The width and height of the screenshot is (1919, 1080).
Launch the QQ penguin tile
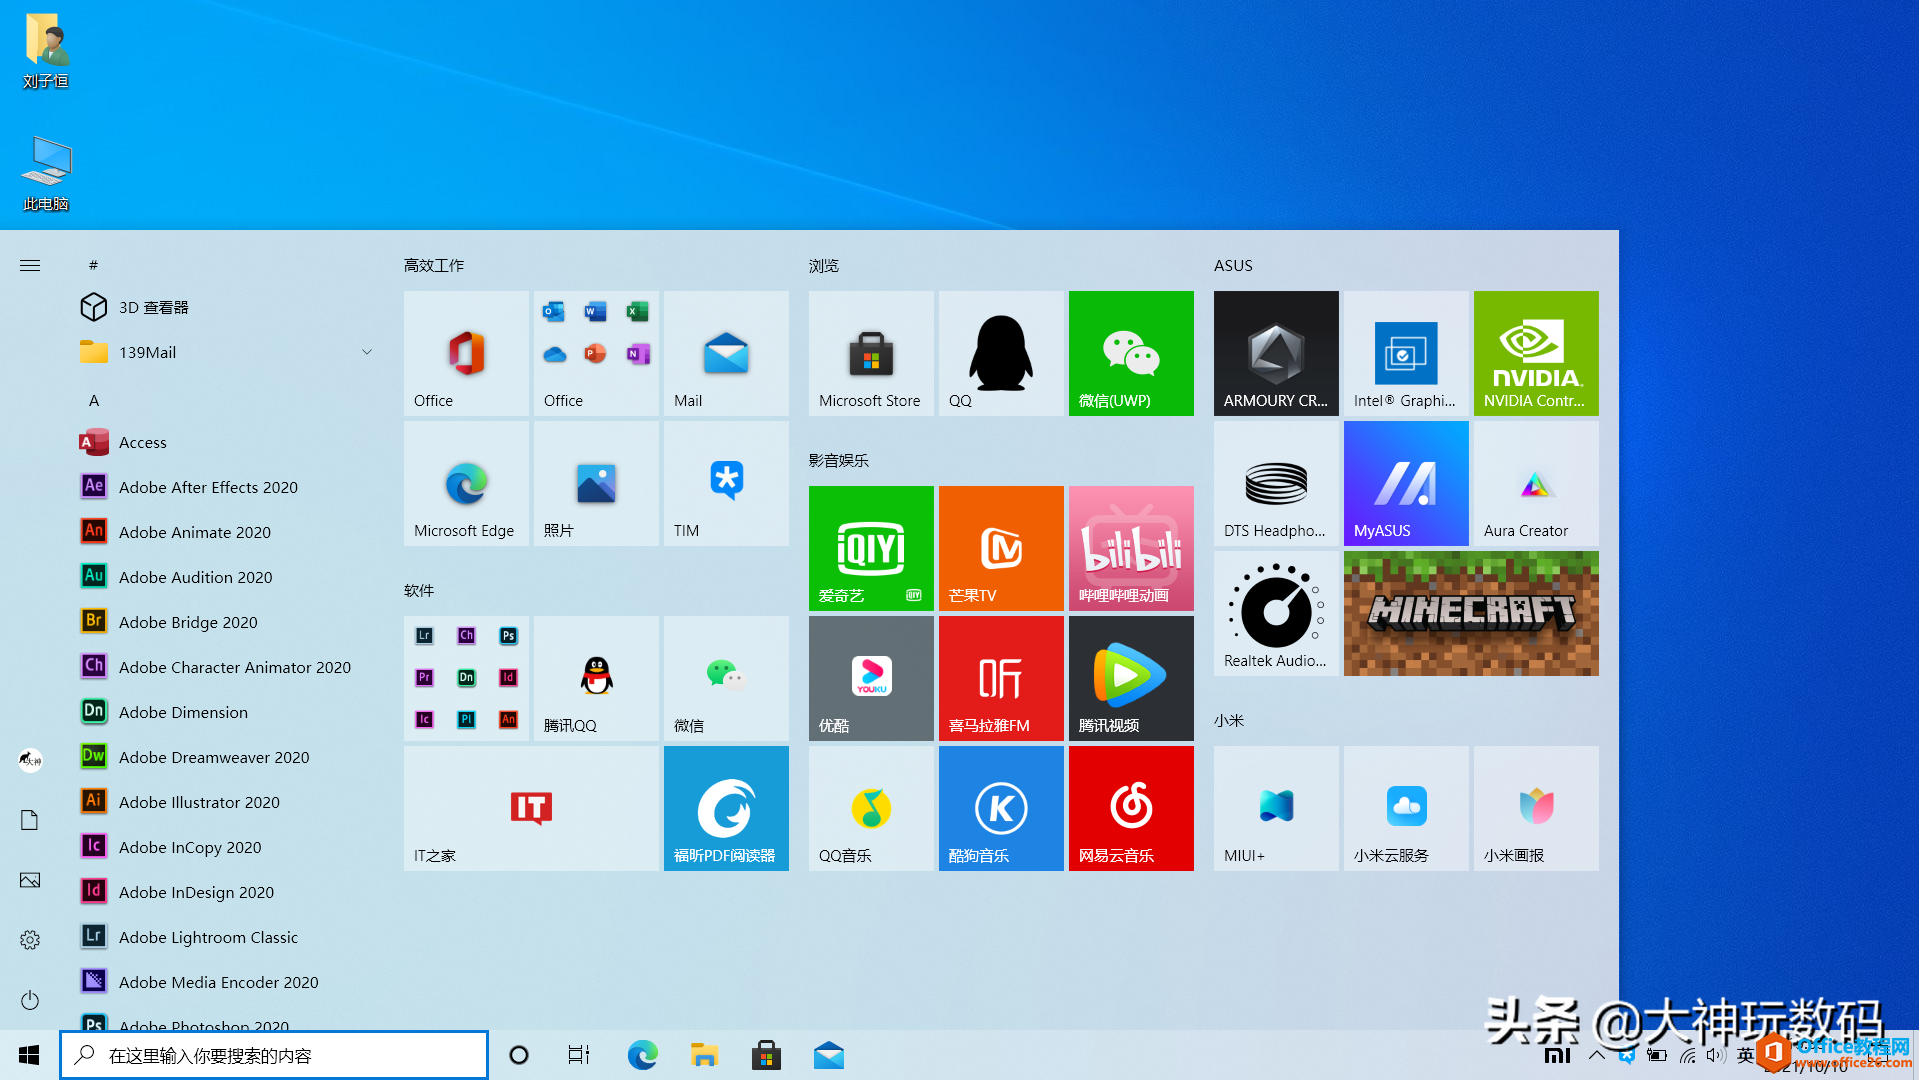pyautogui.click(x=1001, y=353)
